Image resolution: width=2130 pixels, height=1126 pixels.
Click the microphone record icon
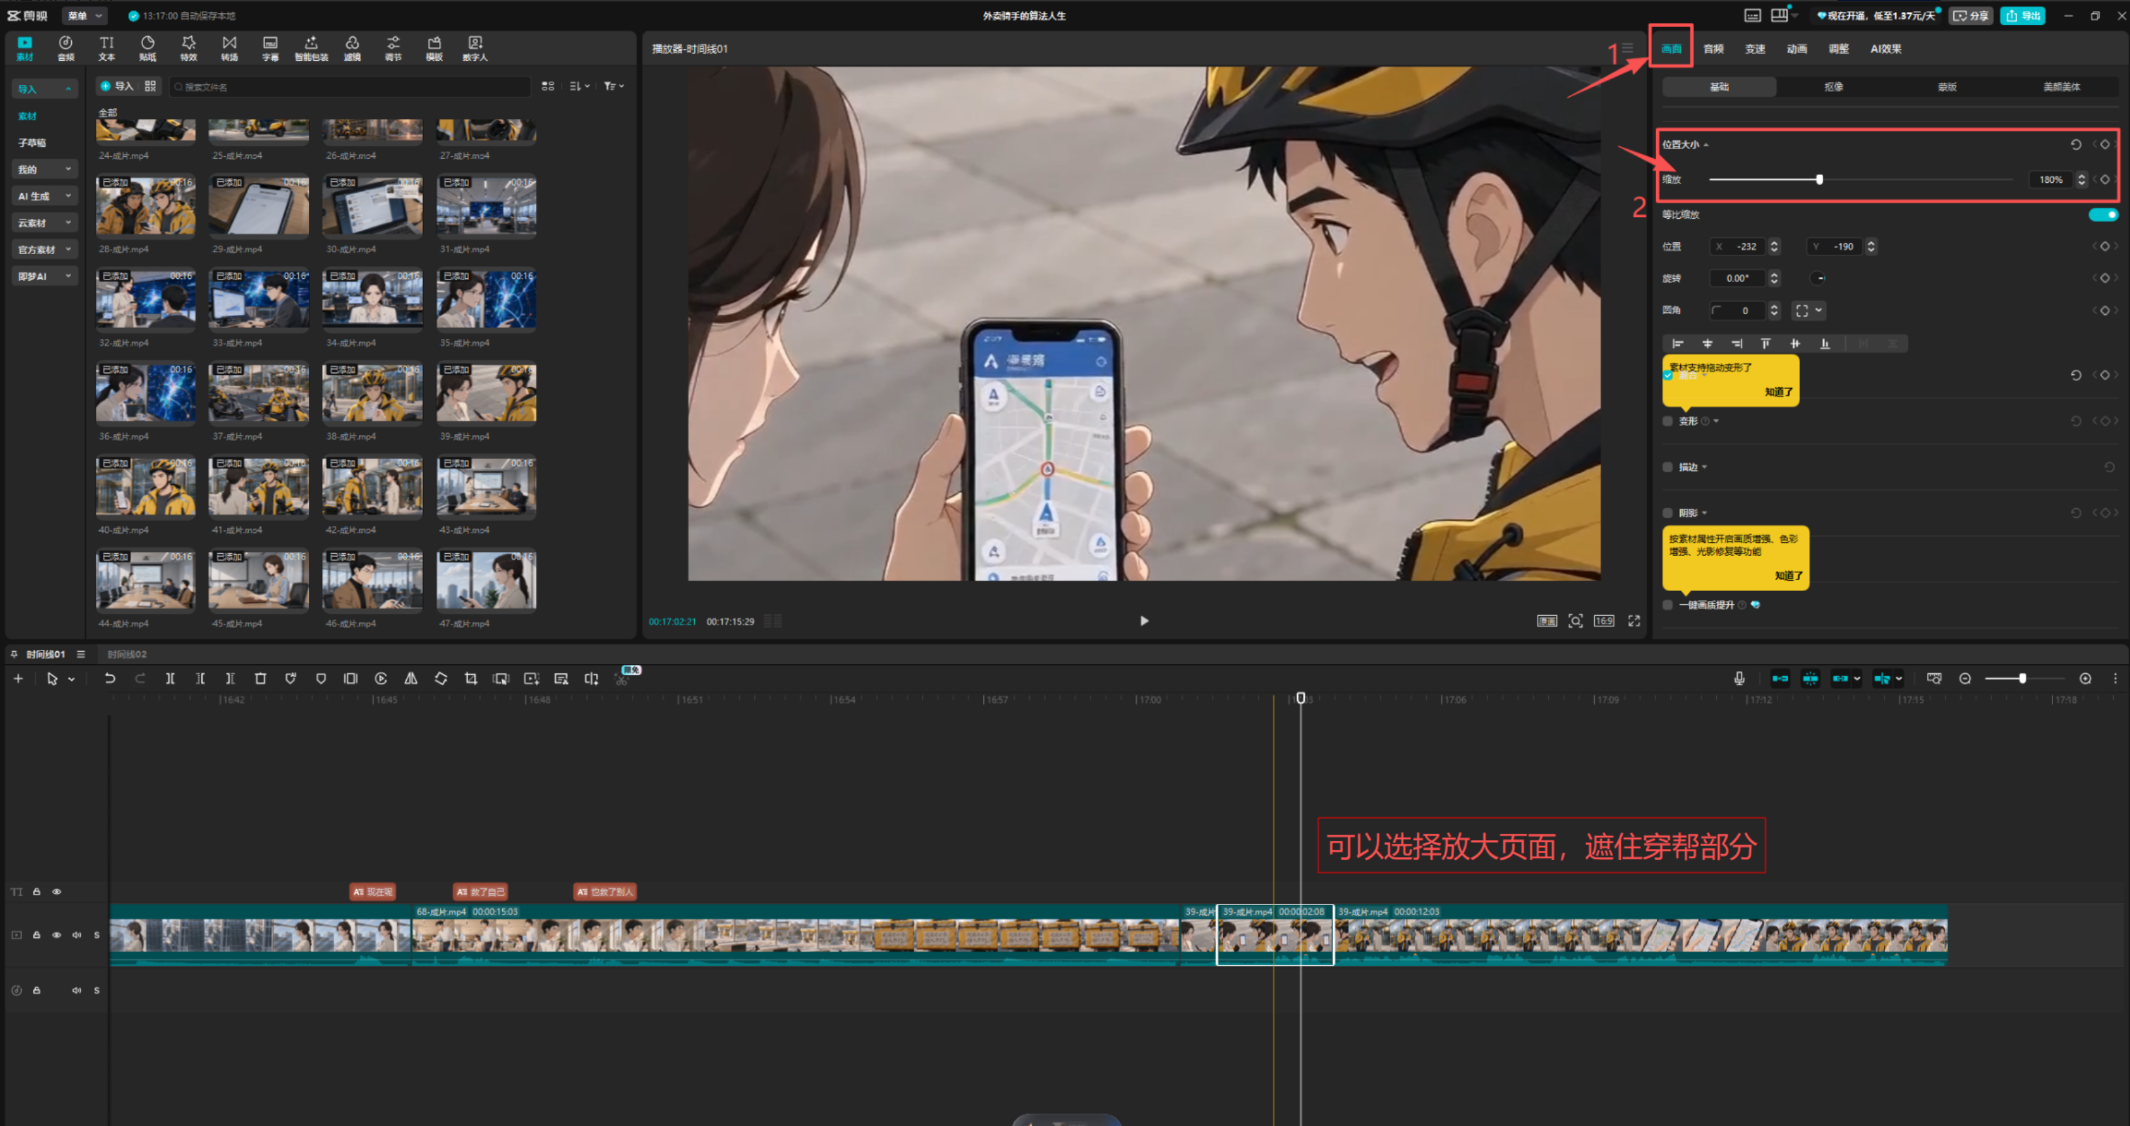coord(1739,678)
